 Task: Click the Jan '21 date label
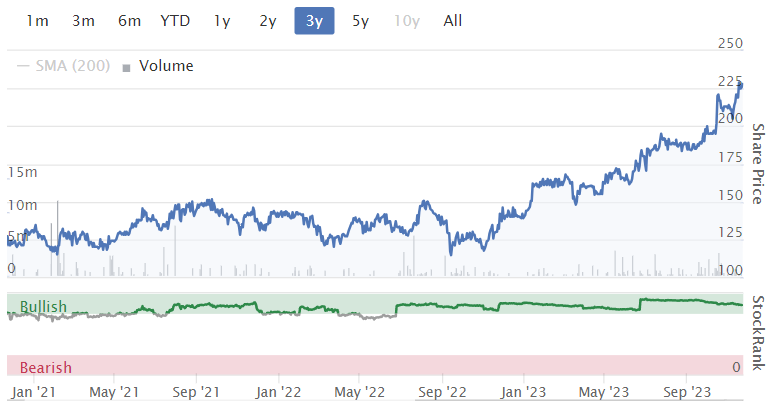click(33, 392)
